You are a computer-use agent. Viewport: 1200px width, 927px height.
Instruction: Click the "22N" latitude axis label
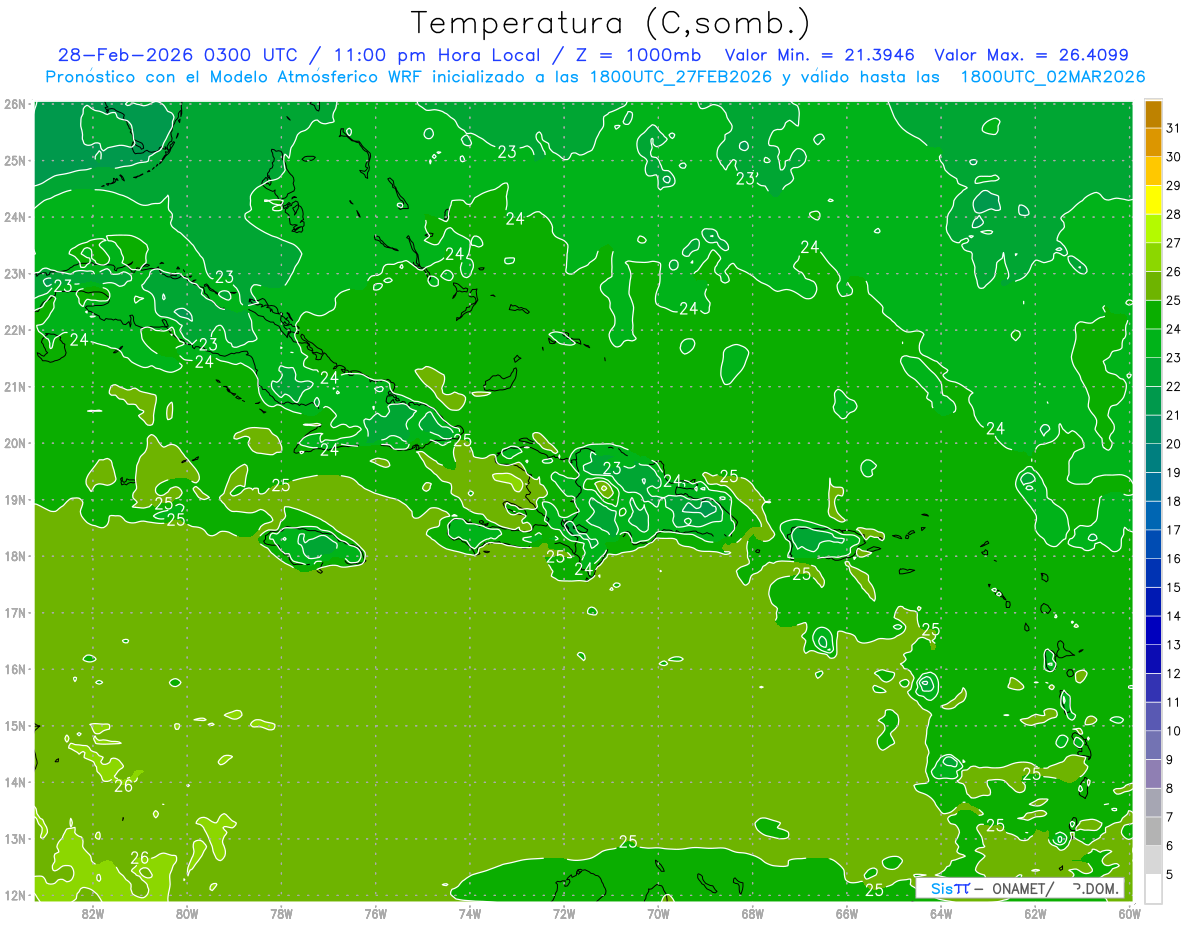[15, 330]
